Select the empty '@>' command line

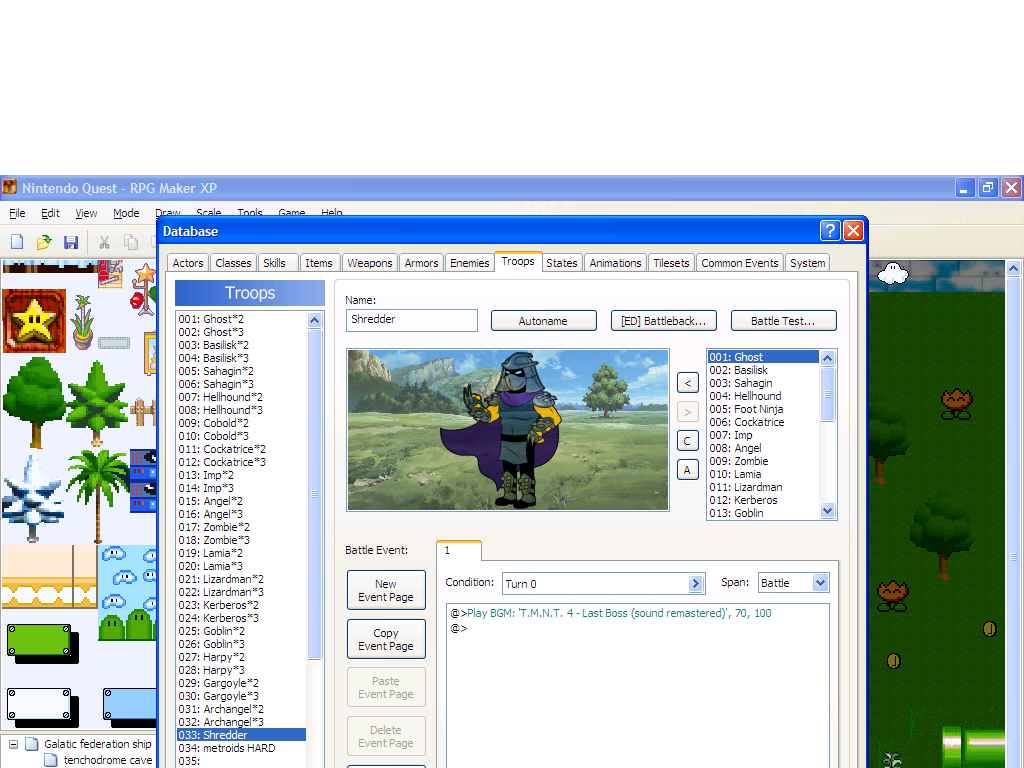point(459,628)
